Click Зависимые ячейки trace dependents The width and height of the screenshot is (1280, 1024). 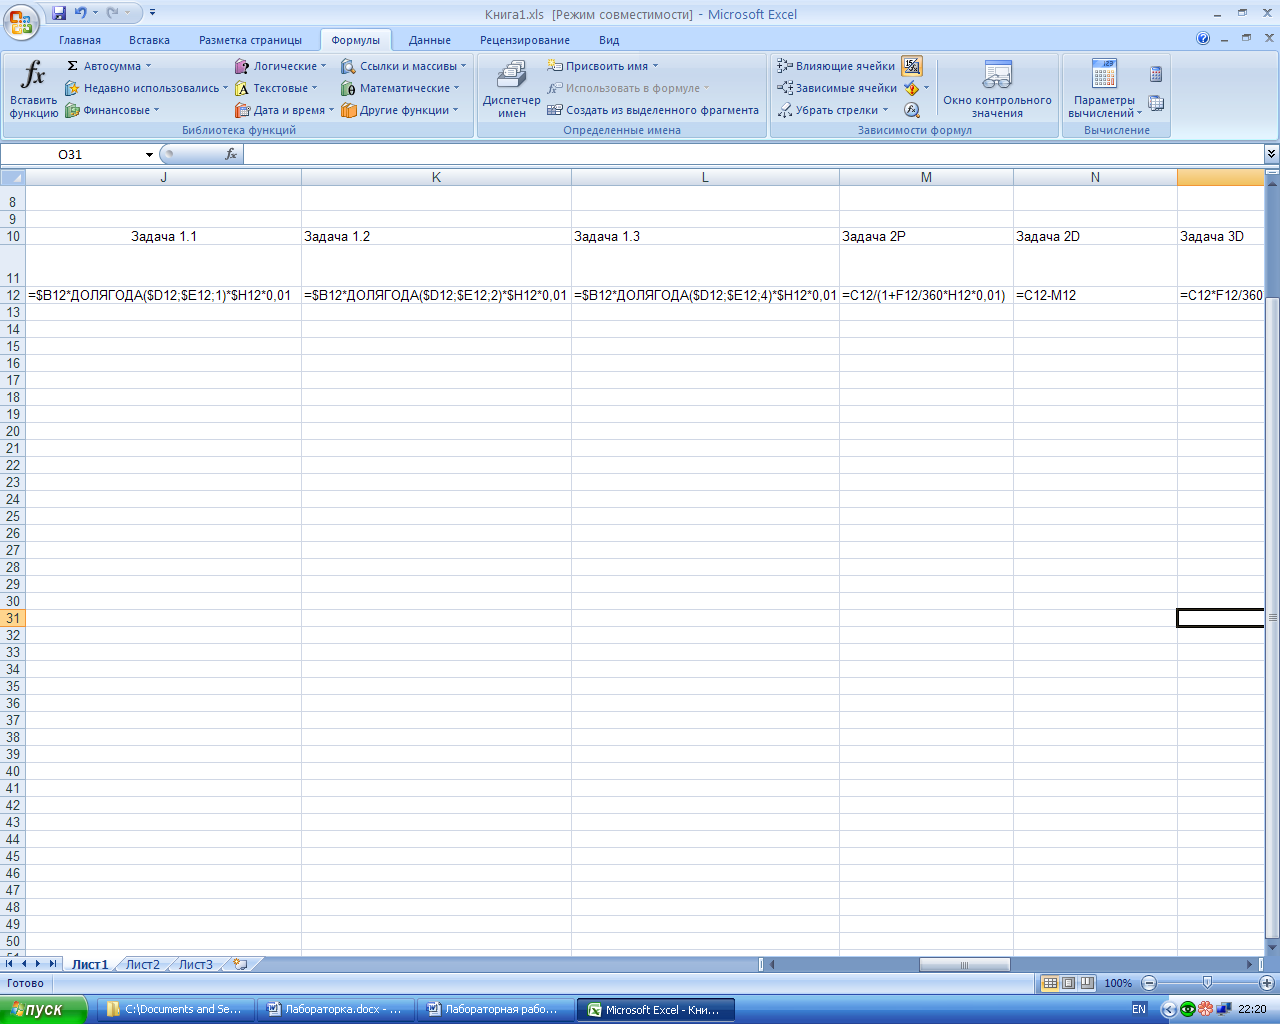837,88
